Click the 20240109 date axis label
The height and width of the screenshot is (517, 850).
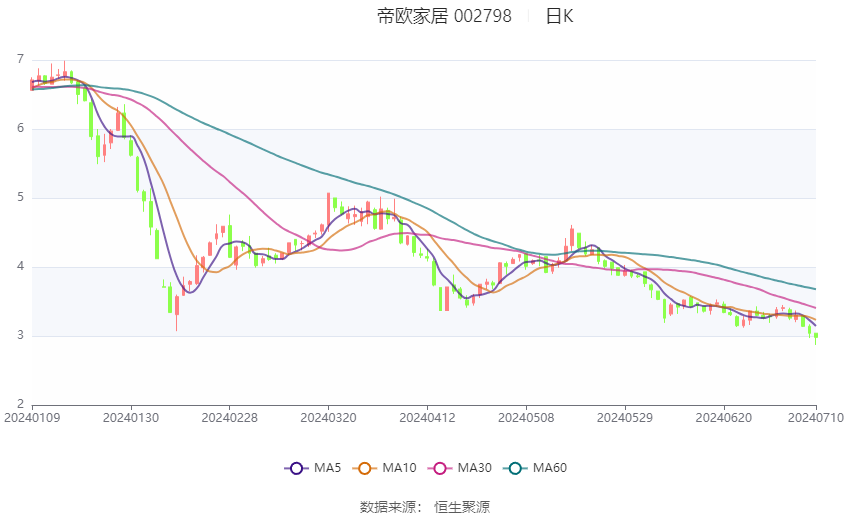point(32,418)
